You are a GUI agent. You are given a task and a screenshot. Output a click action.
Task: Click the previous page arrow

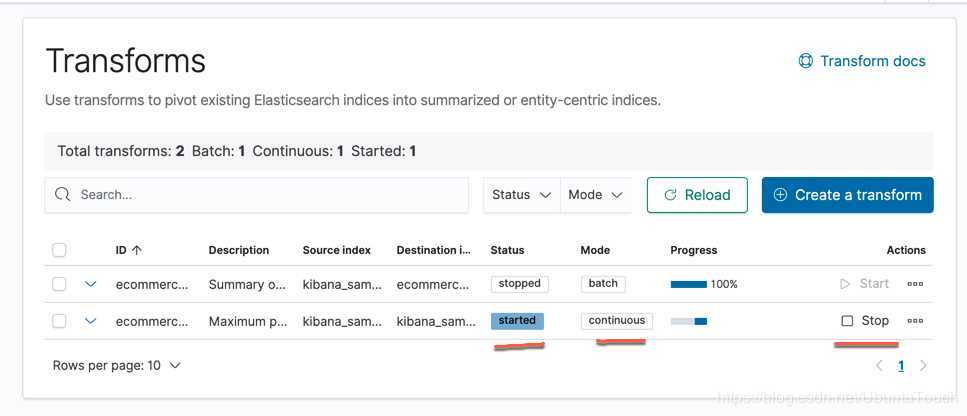point(879,366)
